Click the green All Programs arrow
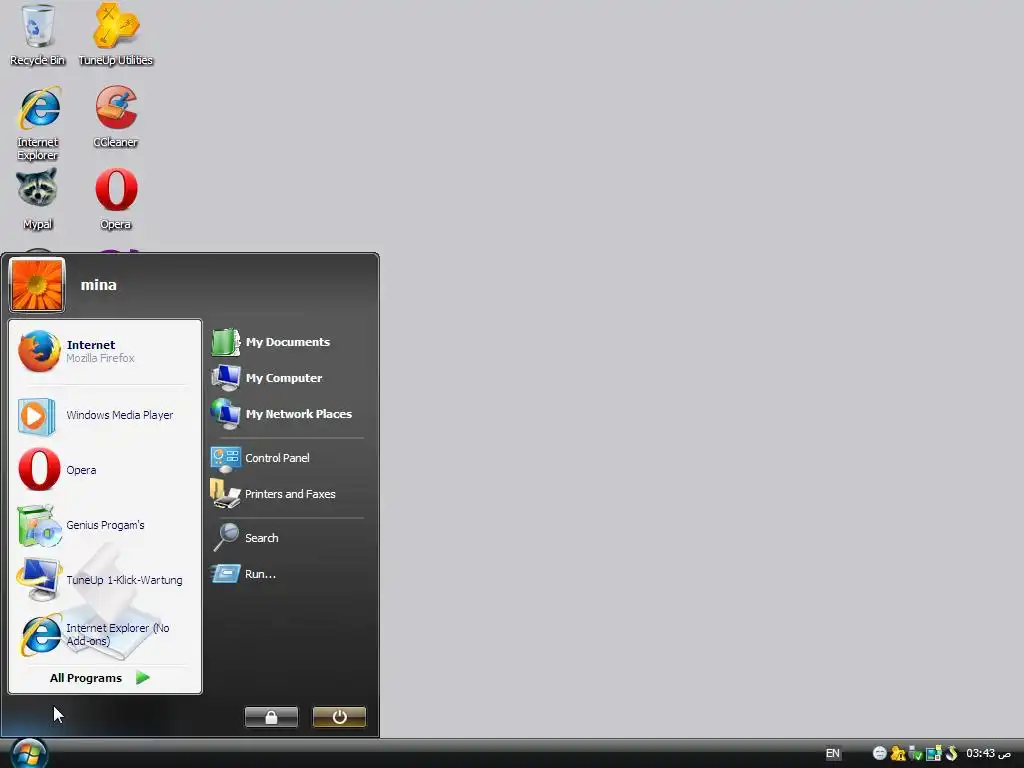The image size is (1024, 768). (x=143, y=678)
